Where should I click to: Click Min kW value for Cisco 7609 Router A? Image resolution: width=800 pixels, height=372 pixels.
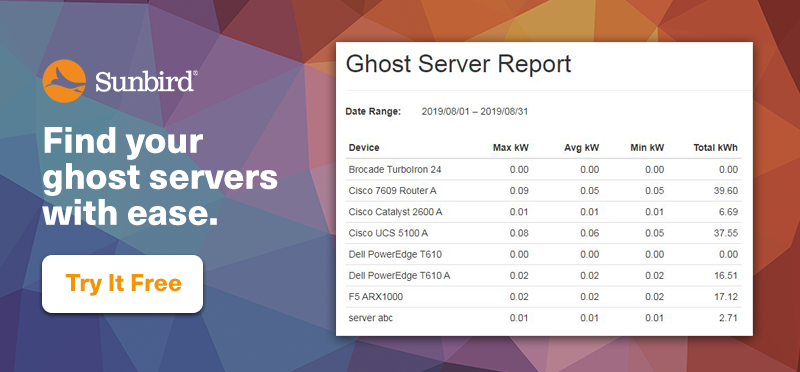655,191
